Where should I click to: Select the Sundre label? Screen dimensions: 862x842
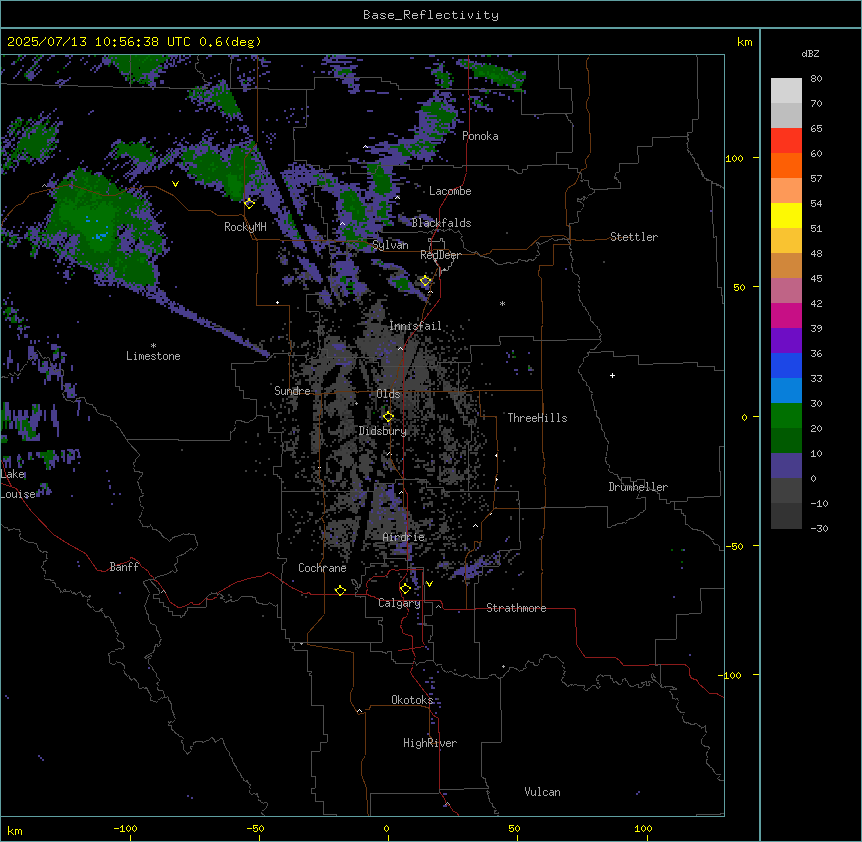pyautogui.click(x=292, y=391)
